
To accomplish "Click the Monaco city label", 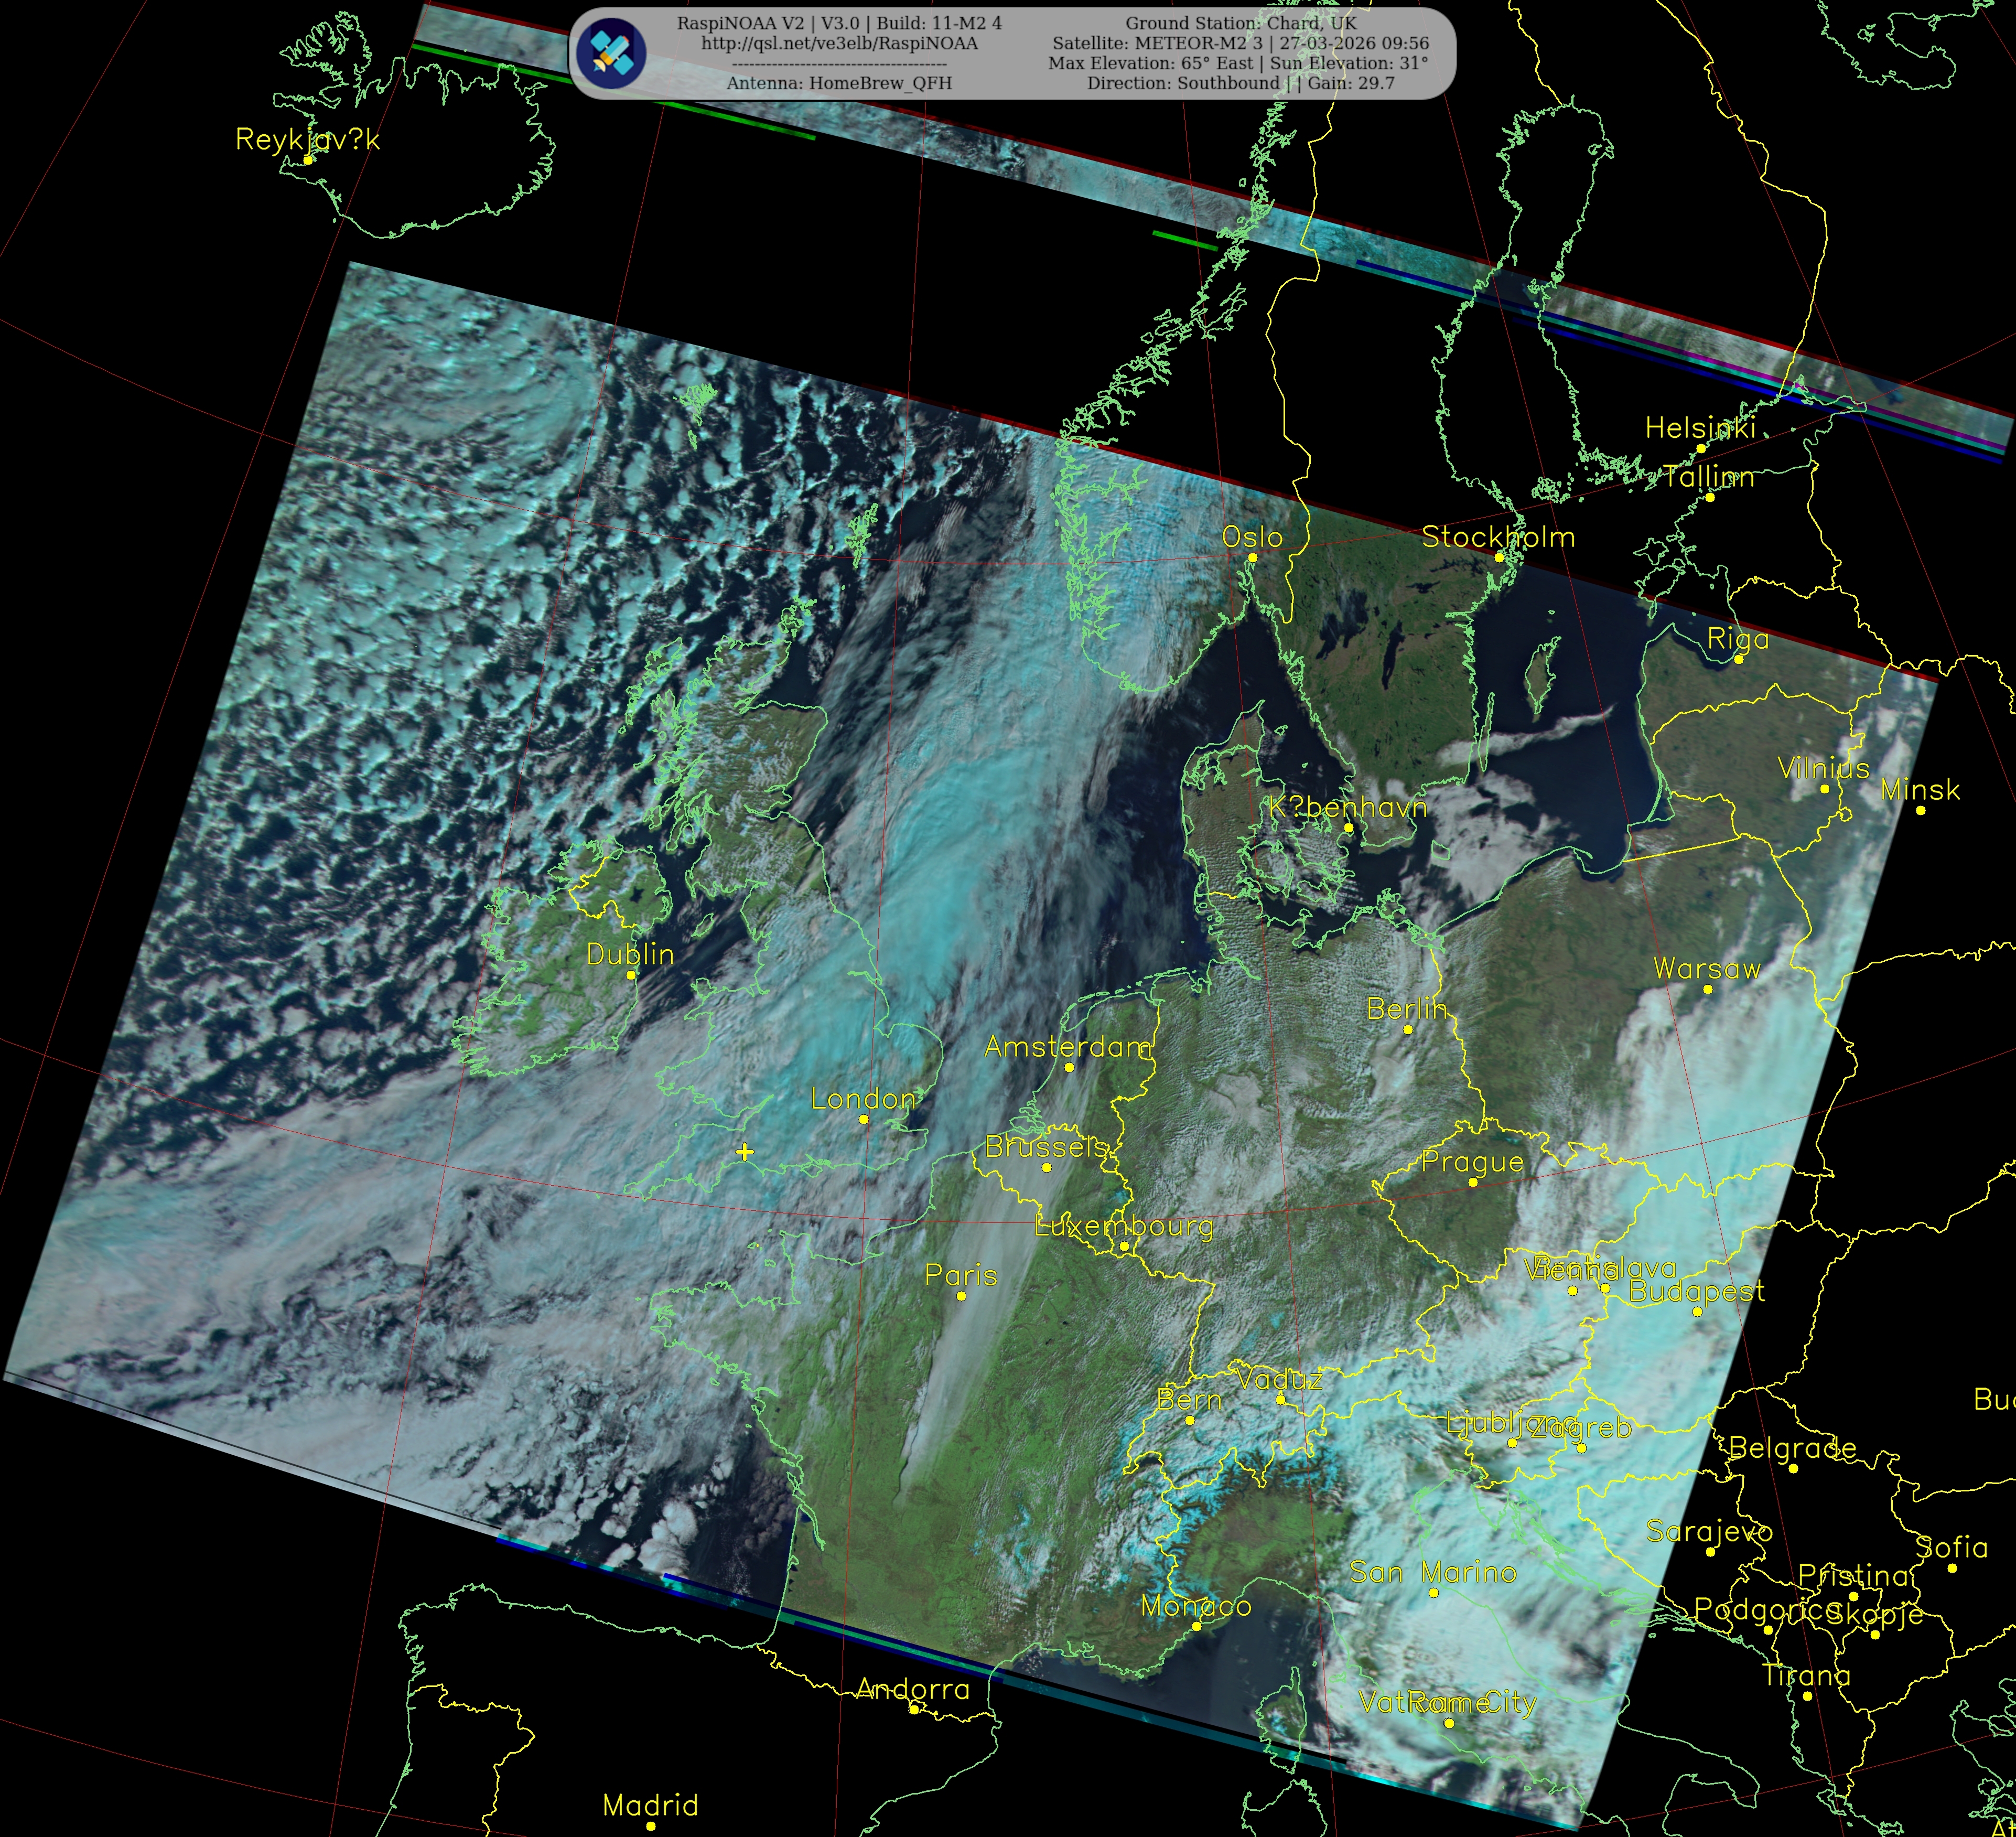I will [x=1196, y=1606].
